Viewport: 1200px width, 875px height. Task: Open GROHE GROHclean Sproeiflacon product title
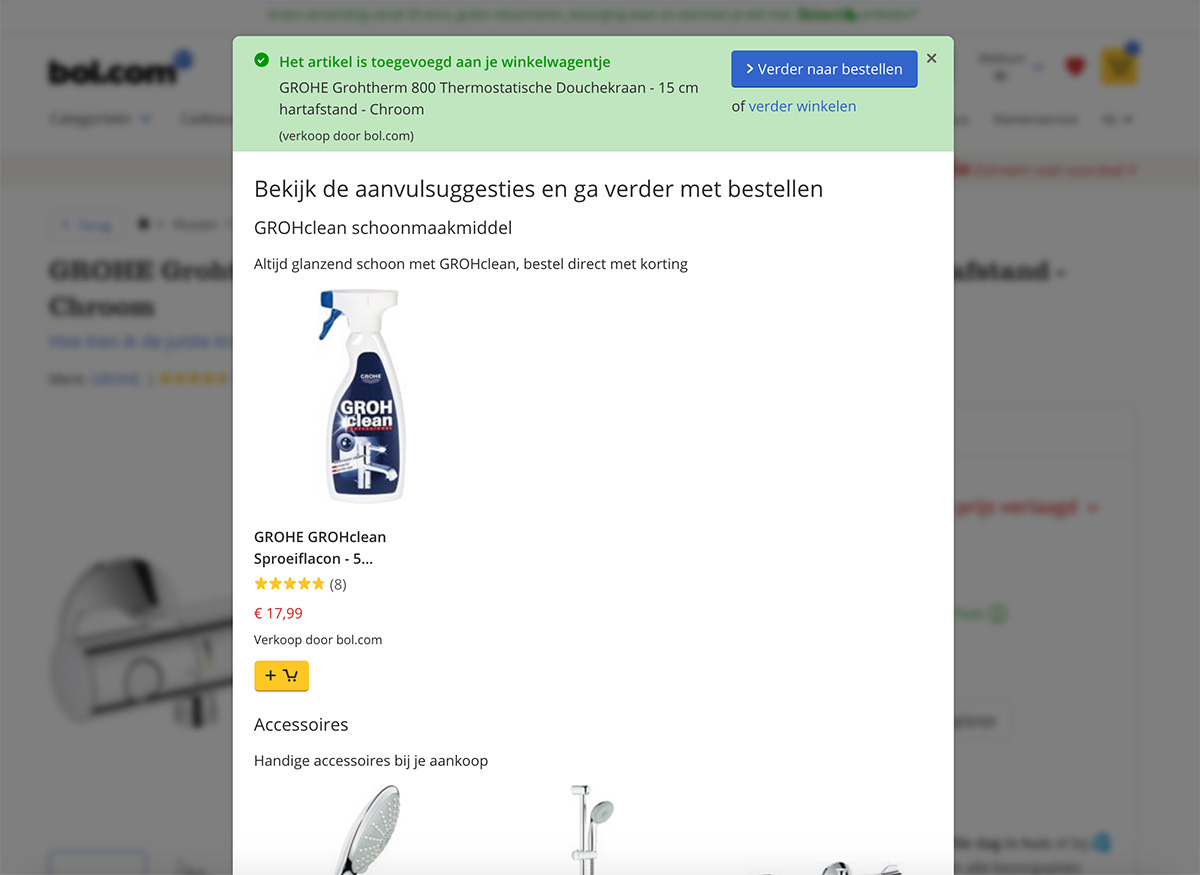coord(320,548)
